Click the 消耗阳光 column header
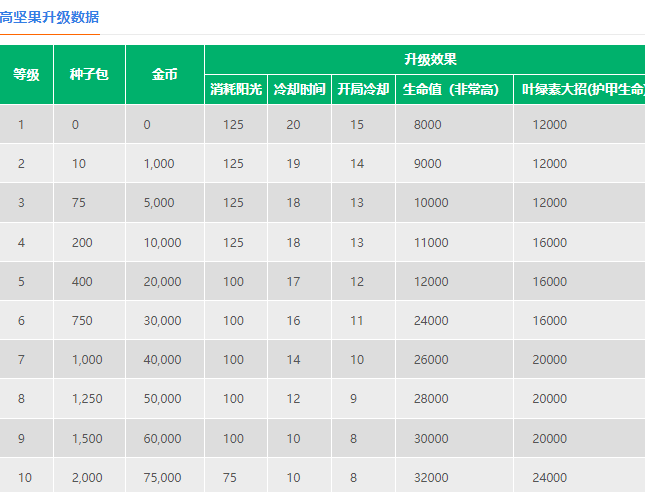 236,89
